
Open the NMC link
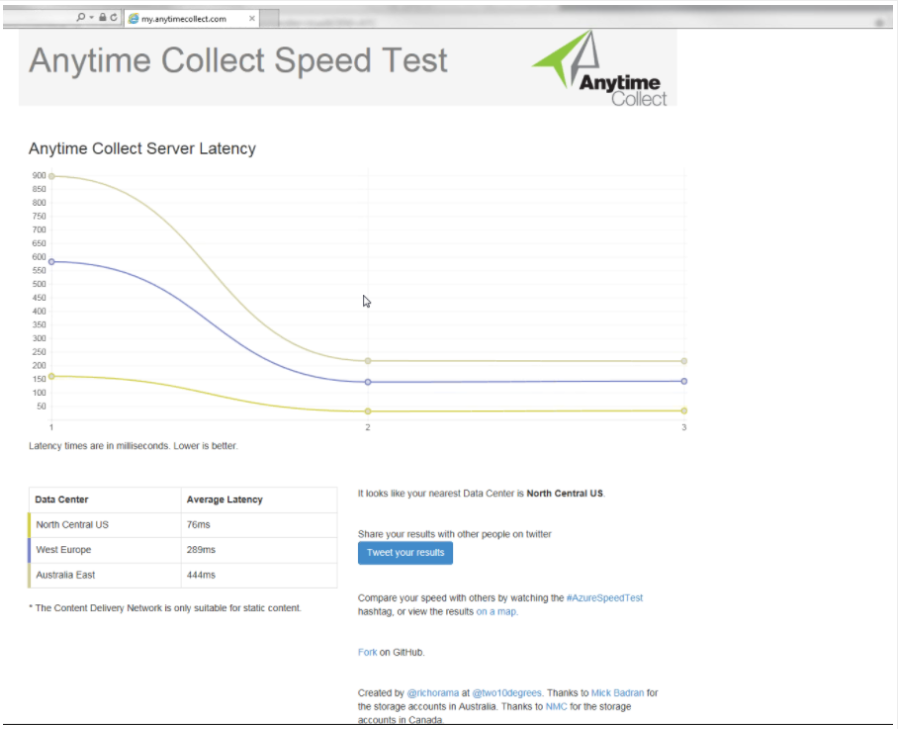click(x=556, y=706)
